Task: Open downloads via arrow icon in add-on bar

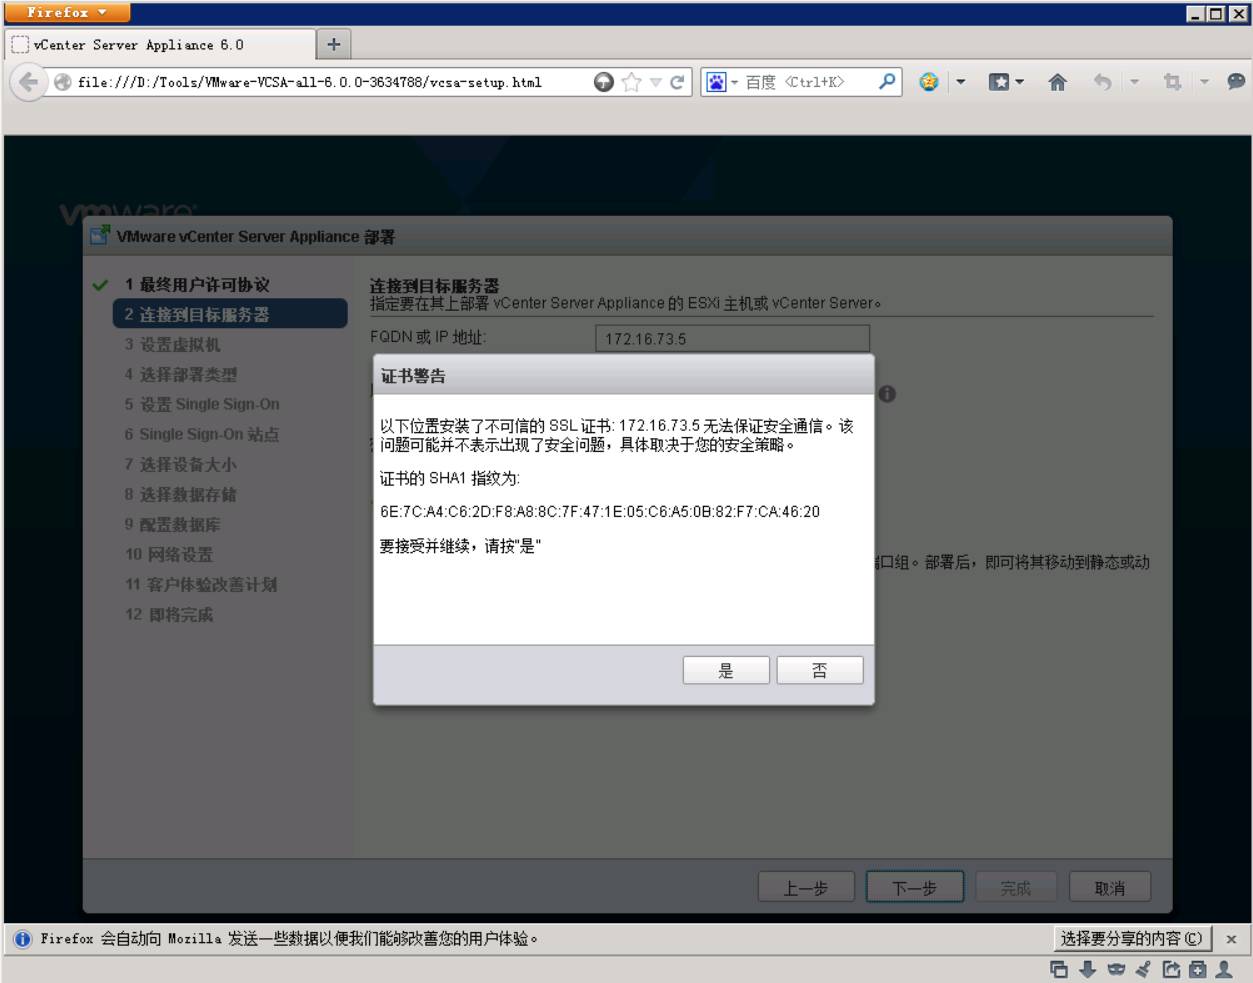Action: click(1088, 969)
